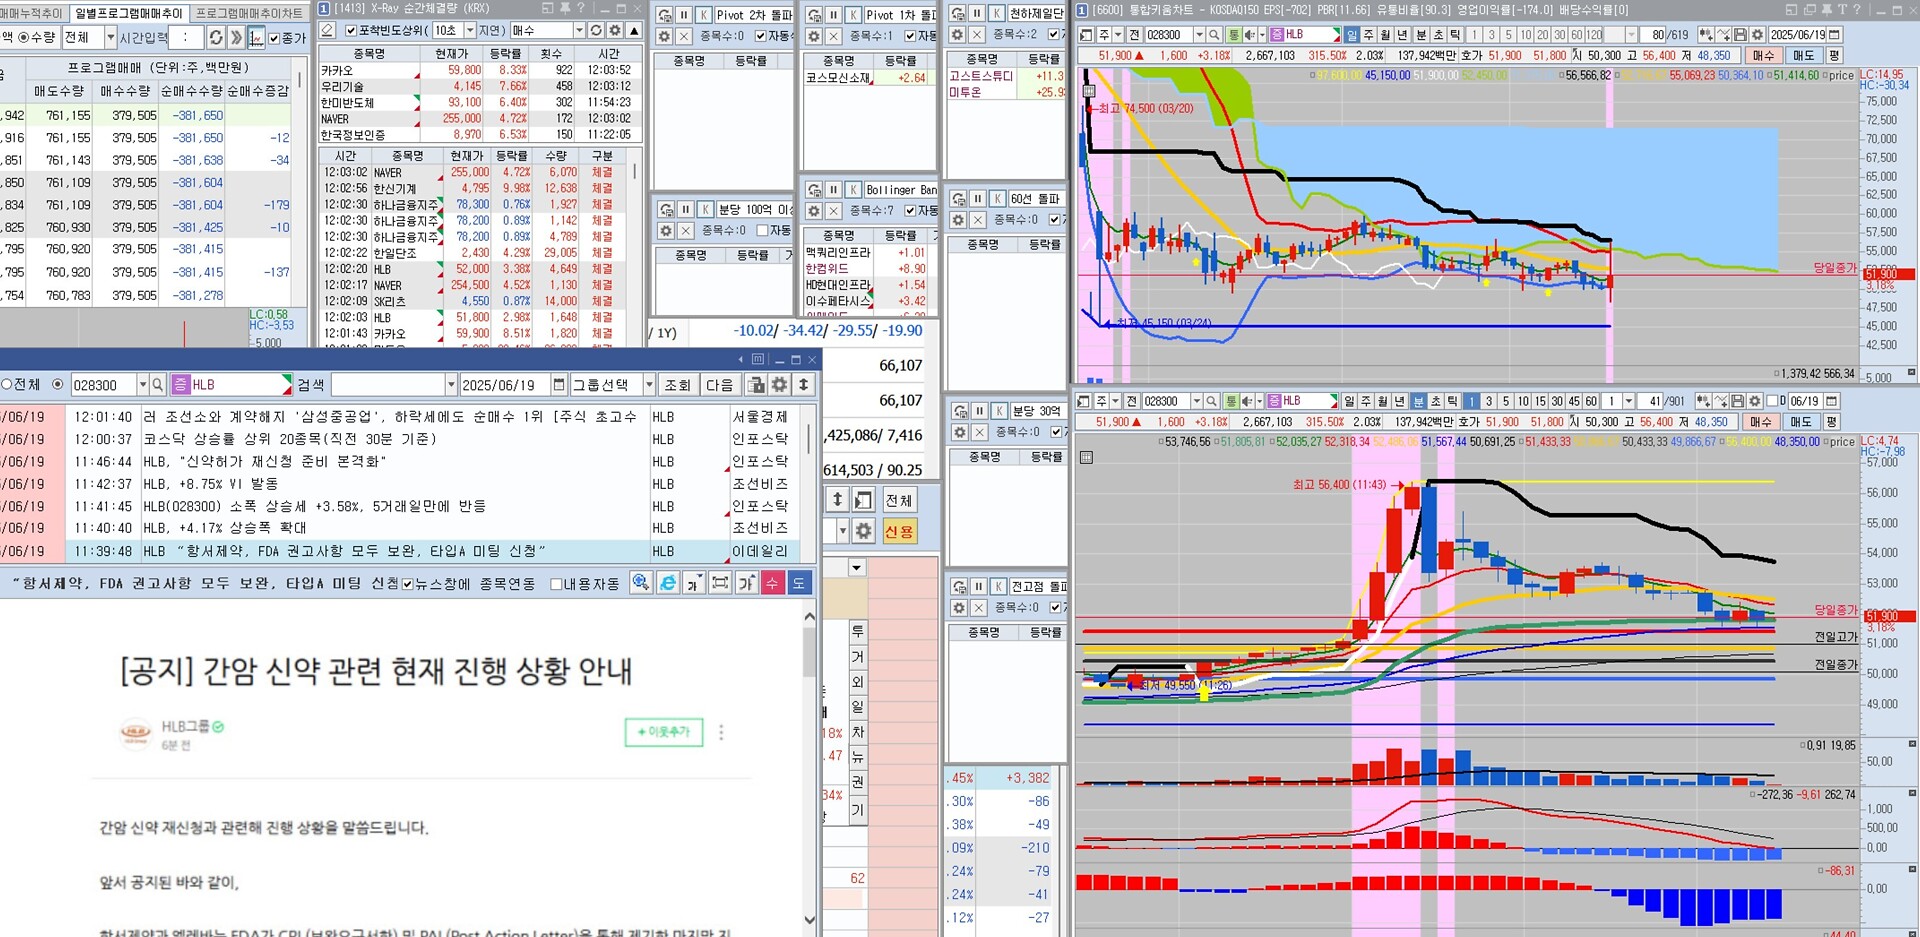Expand the stock code dropdown in minute chart
The image size is (1920, 937).
1197,401
